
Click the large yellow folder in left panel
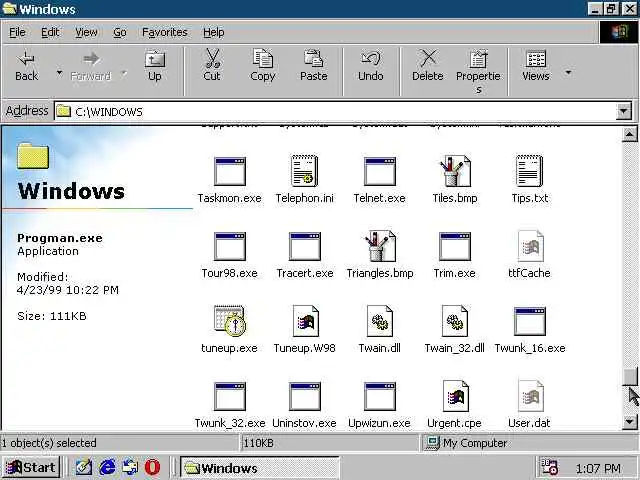[33, 155]
